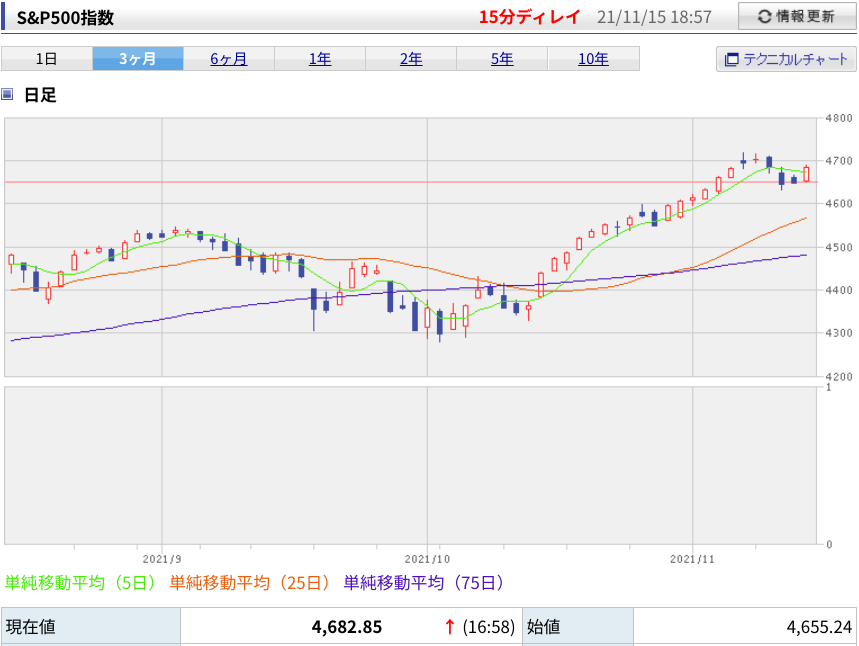
Task: Click the latest red candlestick on the chart
Action: pos(806,174)
